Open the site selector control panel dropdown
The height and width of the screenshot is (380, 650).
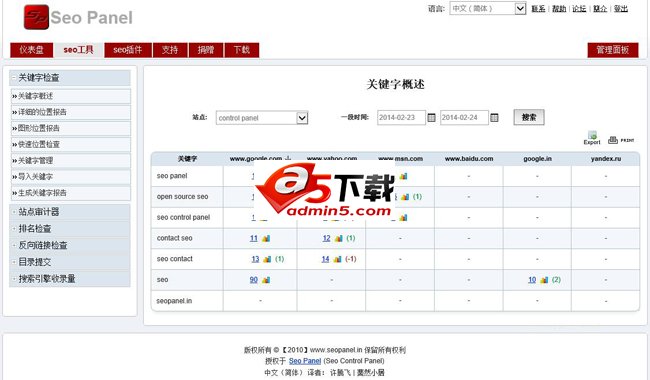262,118
